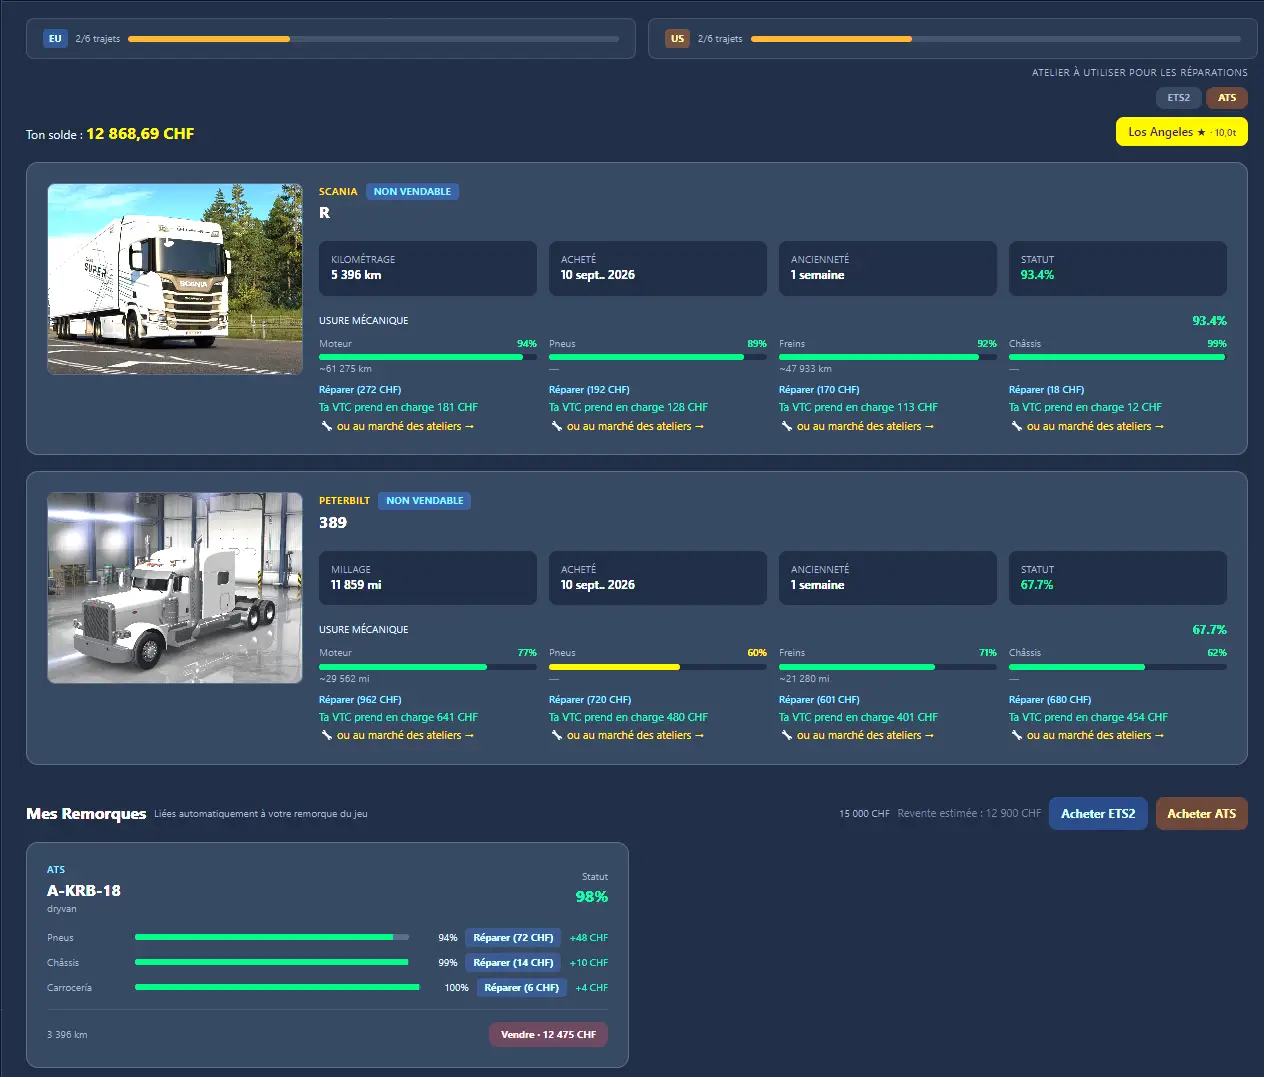
Task: Click trailer Pneus condition bar
Action: (x=272, y=937)
